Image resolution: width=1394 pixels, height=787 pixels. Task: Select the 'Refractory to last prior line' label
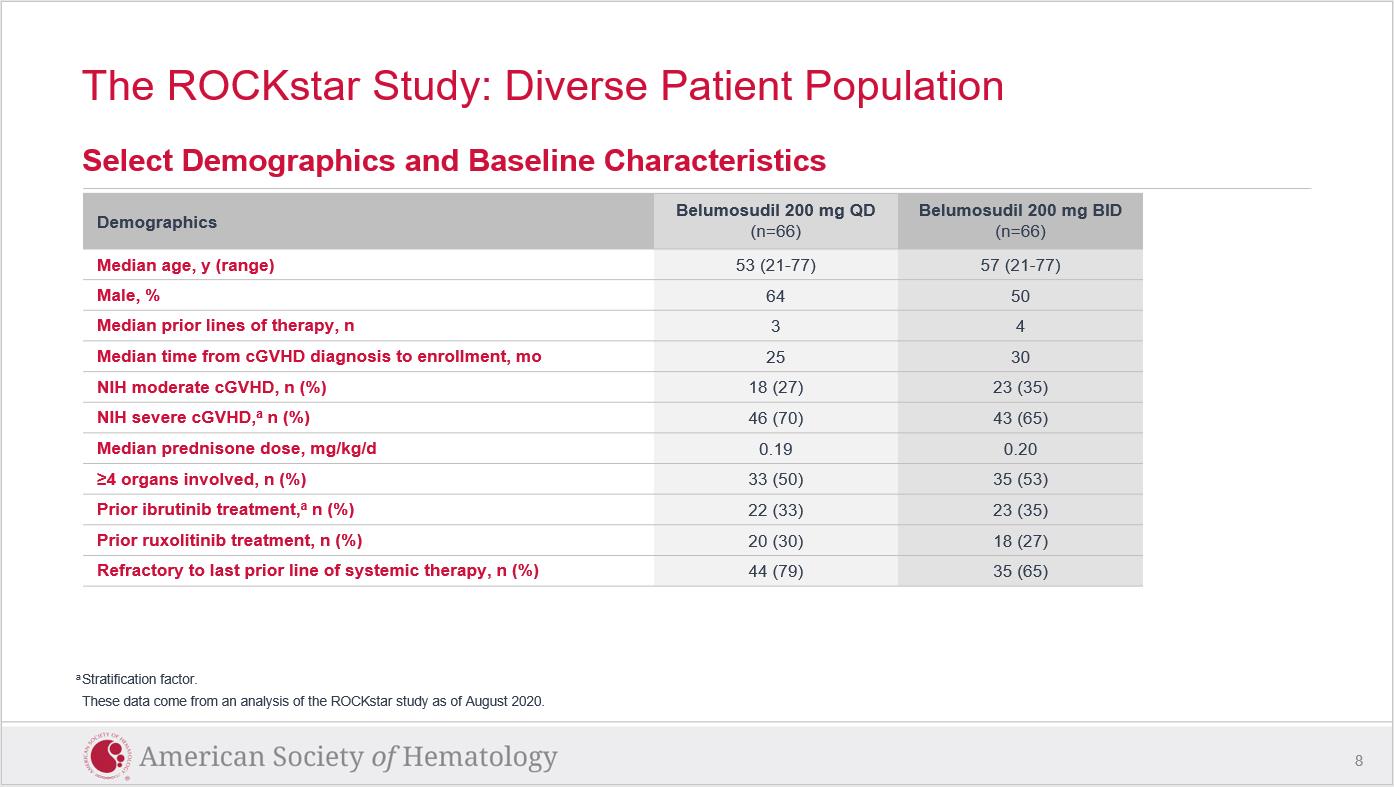318,570
